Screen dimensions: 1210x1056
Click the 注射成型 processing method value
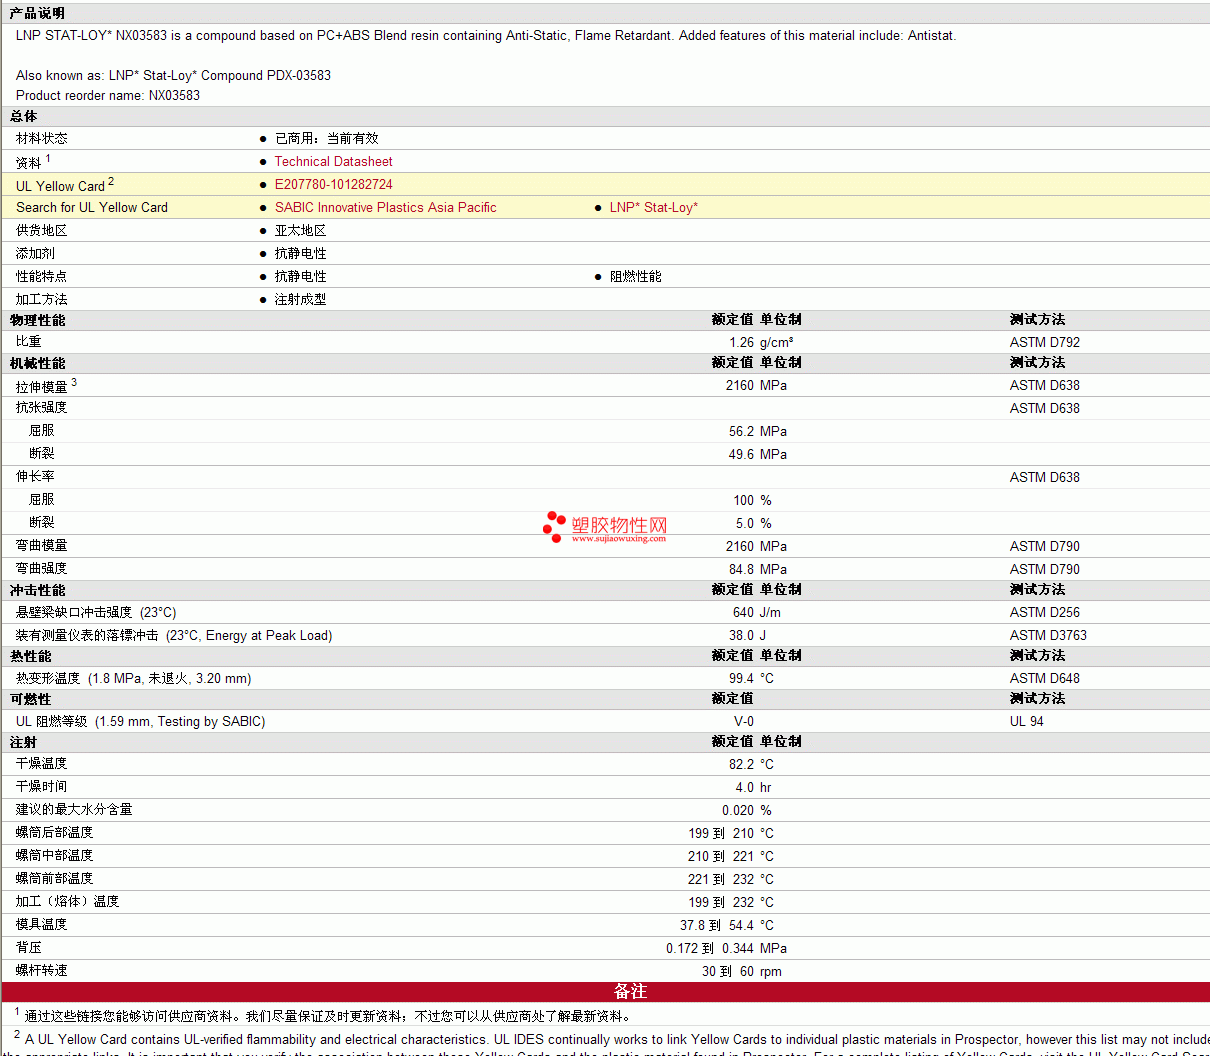coord(300,299)
